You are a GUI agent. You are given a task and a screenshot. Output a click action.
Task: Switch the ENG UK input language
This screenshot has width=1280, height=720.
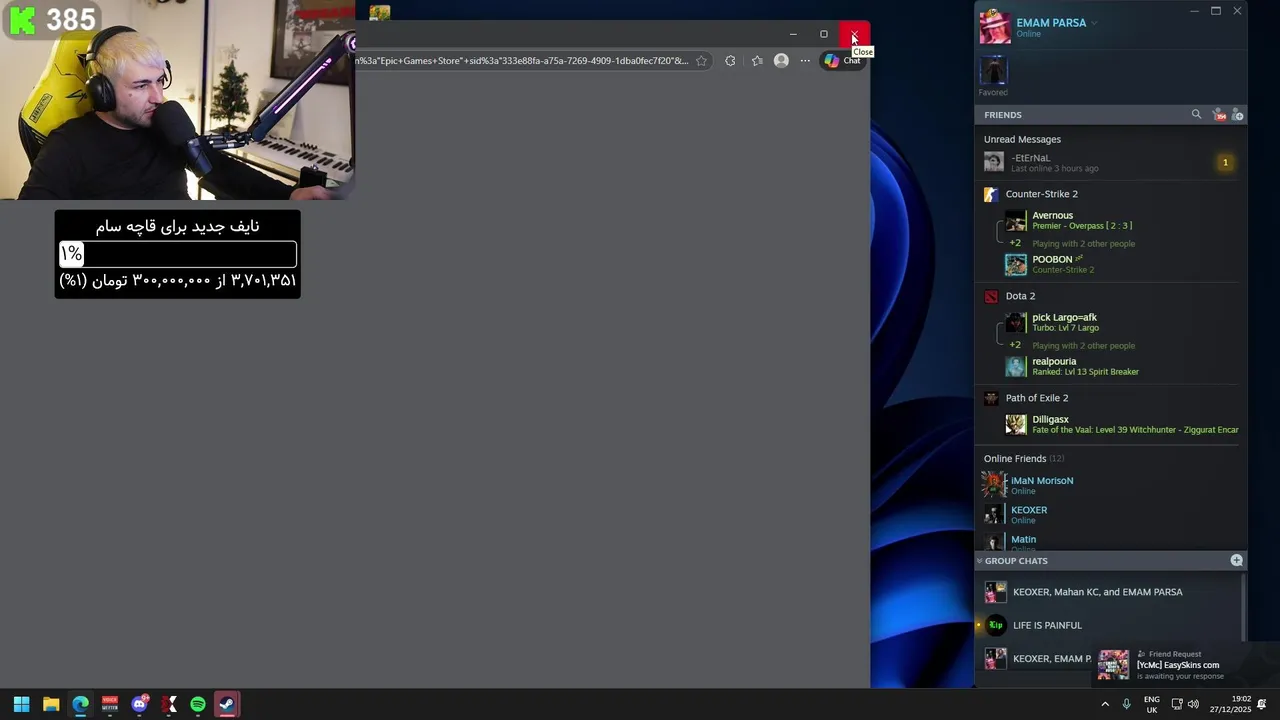click(1152, 704)
